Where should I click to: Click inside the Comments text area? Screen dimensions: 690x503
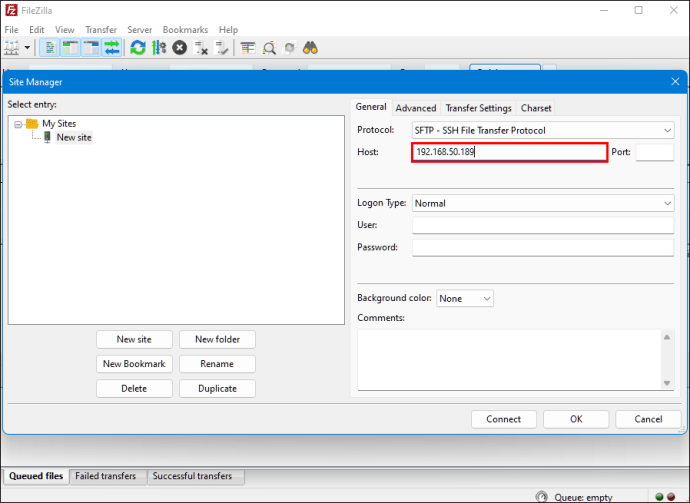pos(510,360)
